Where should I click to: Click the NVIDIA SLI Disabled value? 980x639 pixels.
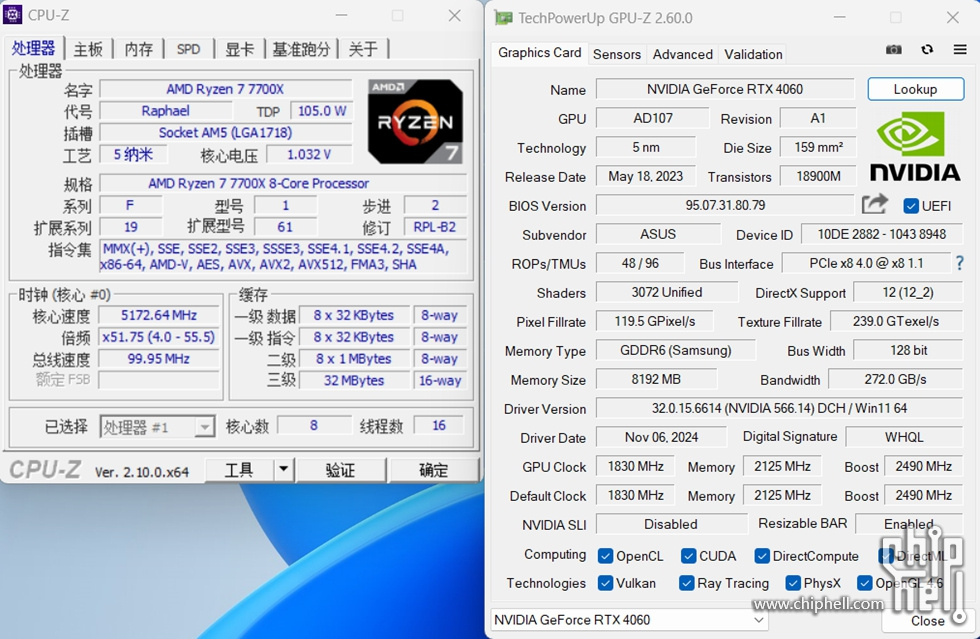(671, 524)
